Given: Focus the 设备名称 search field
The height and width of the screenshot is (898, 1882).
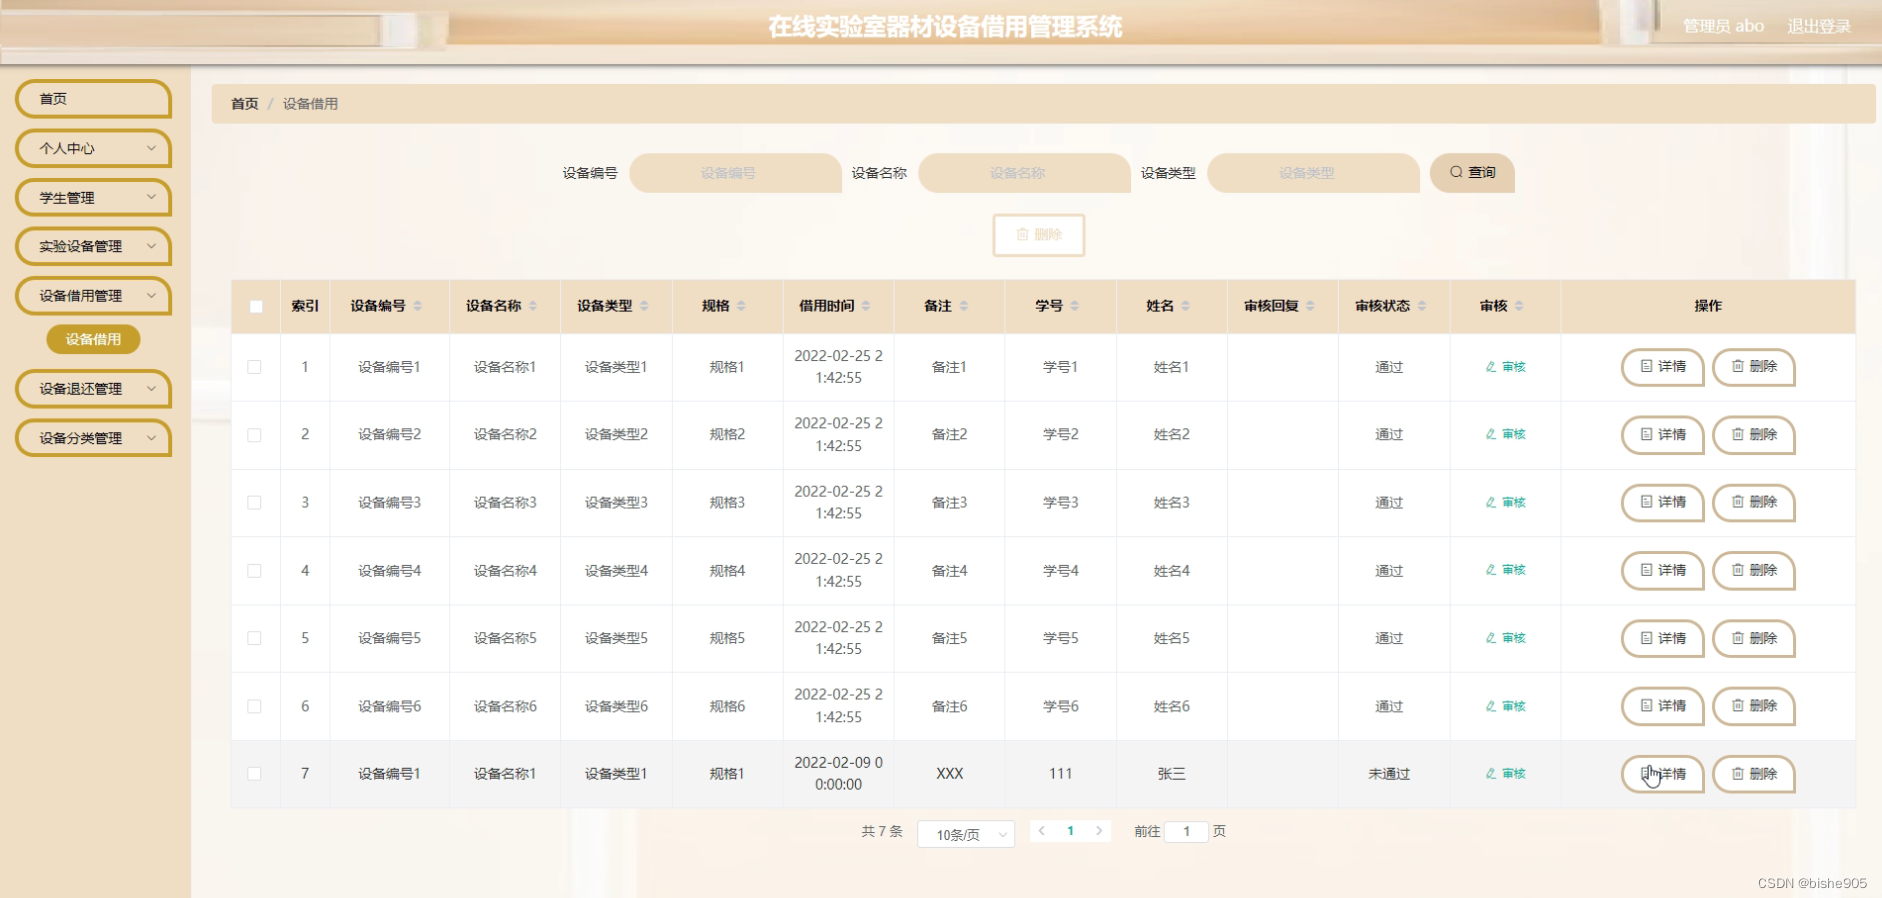Looking at the screenshot, I should point(1024,173).
